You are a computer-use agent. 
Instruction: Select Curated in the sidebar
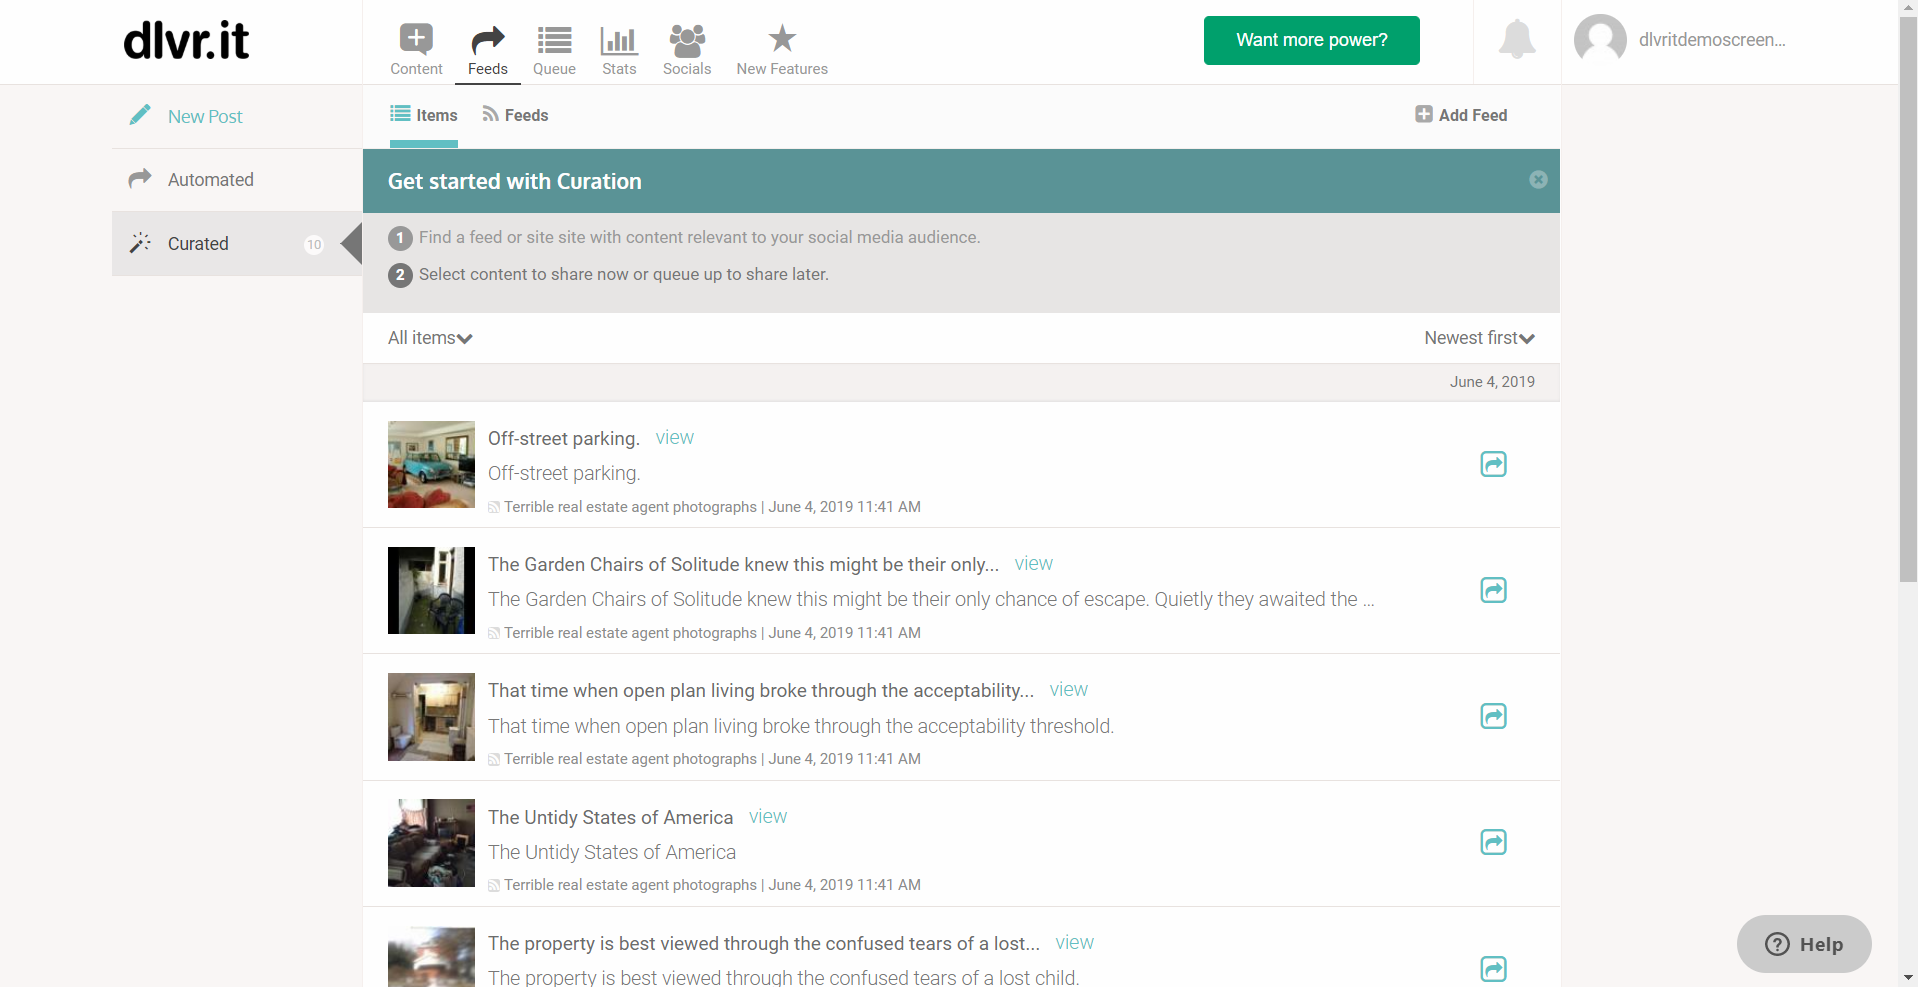(x=237, y=244)
